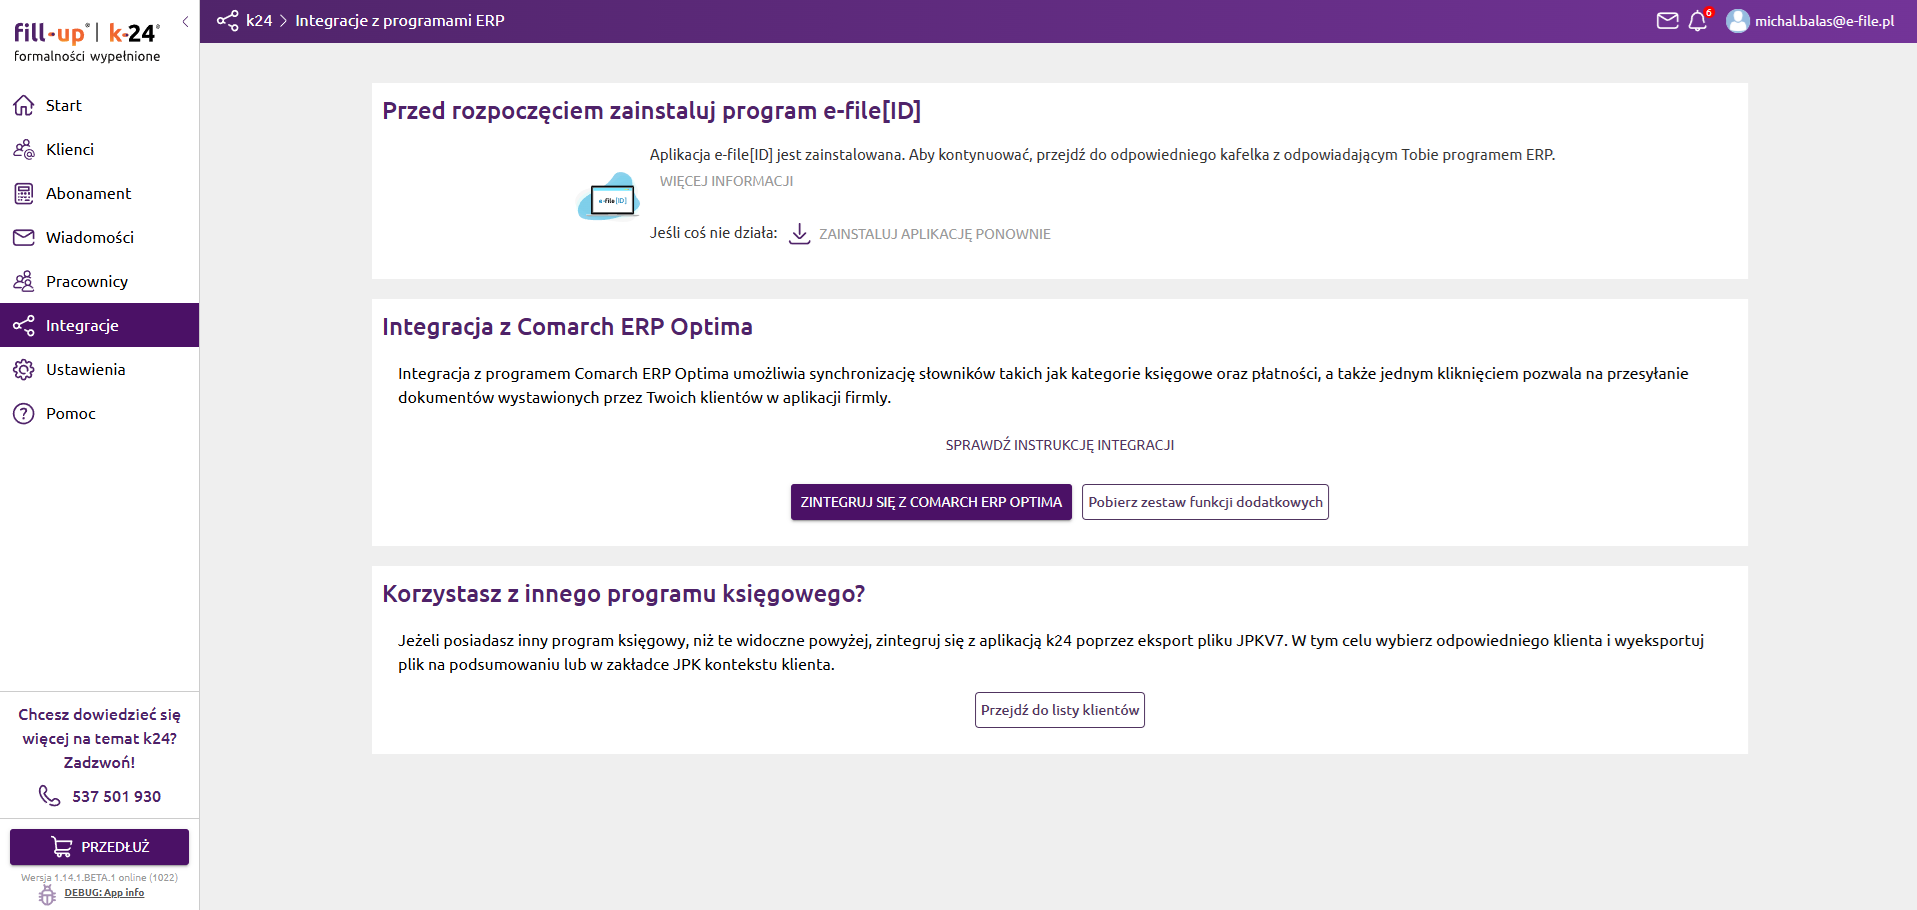Click the Pomoc question mark icon
The height and width of the screenshot is (910, 1917).
click(24, 413)
